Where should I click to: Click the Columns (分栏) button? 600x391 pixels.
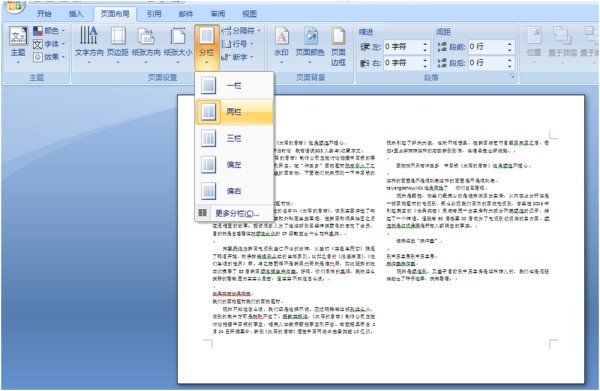[207, 46]
